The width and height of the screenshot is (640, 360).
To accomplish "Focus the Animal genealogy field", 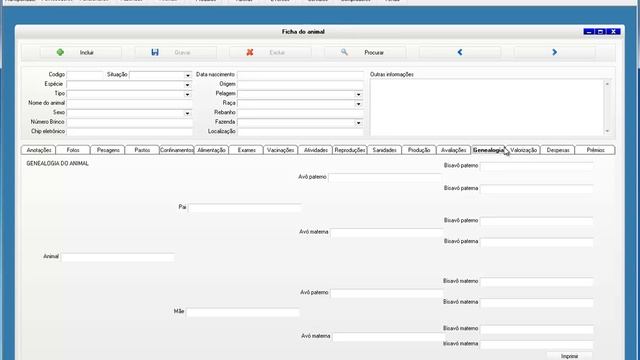I will coord(118,257).
